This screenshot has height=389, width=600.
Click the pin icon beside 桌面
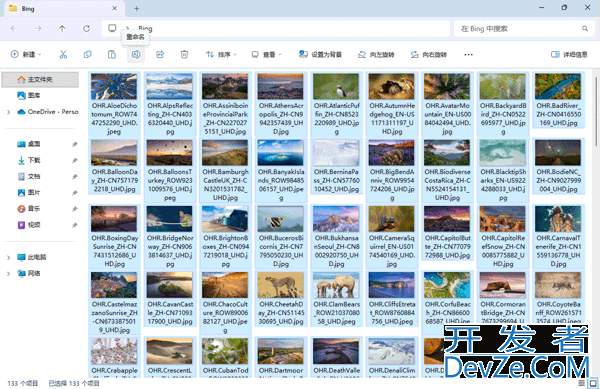click(75, 144)
